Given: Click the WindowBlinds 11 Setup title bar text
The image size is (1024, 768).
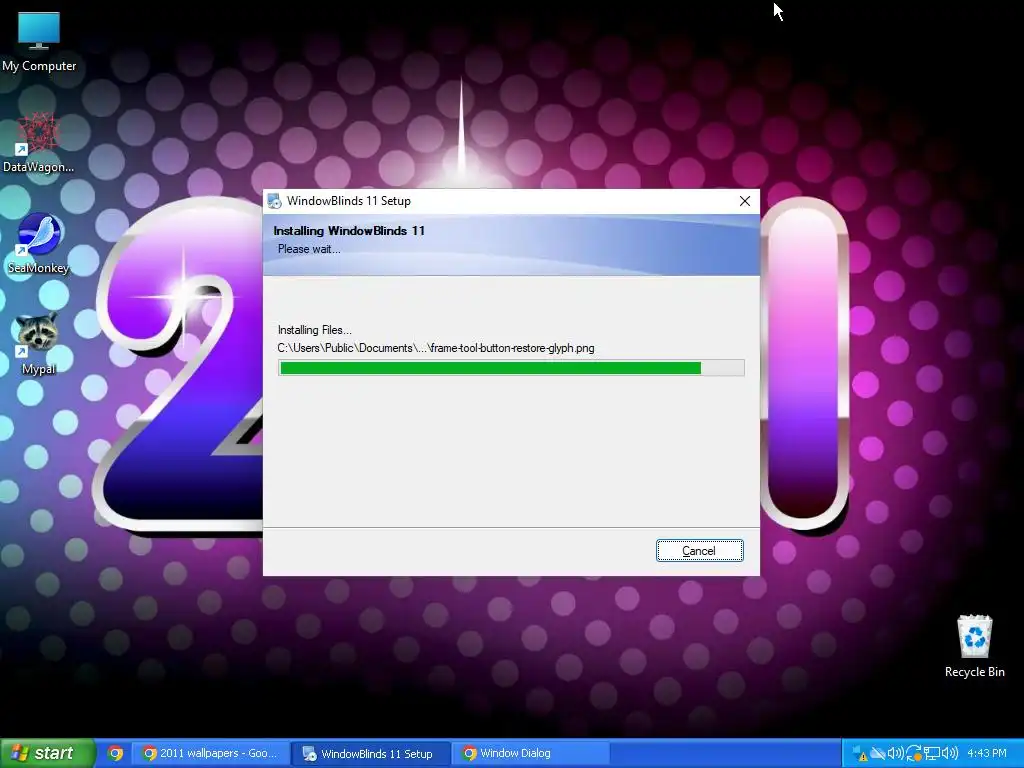Looking at the screenshot, I should coord(349,201).
